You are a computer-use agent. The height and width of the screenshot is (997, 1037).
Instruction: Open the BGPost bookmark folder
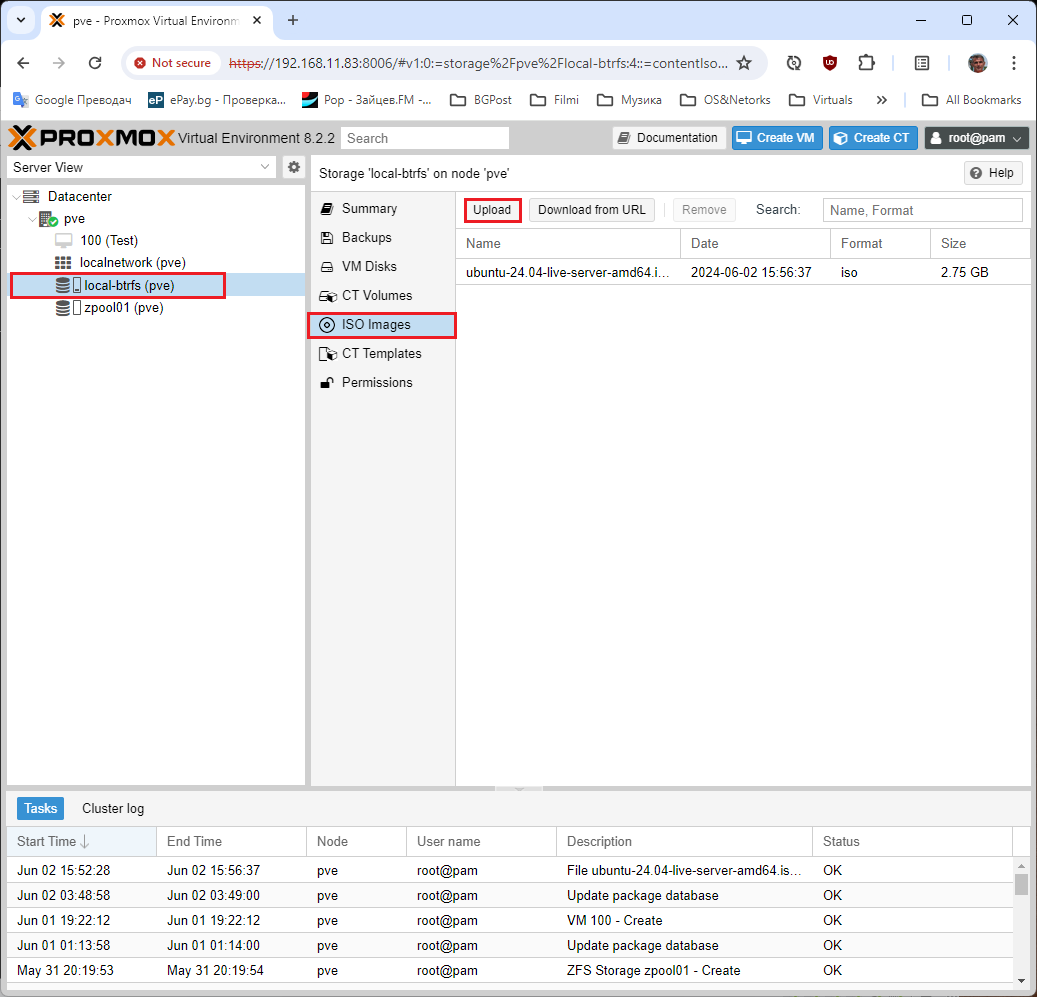tap(481, 100)
